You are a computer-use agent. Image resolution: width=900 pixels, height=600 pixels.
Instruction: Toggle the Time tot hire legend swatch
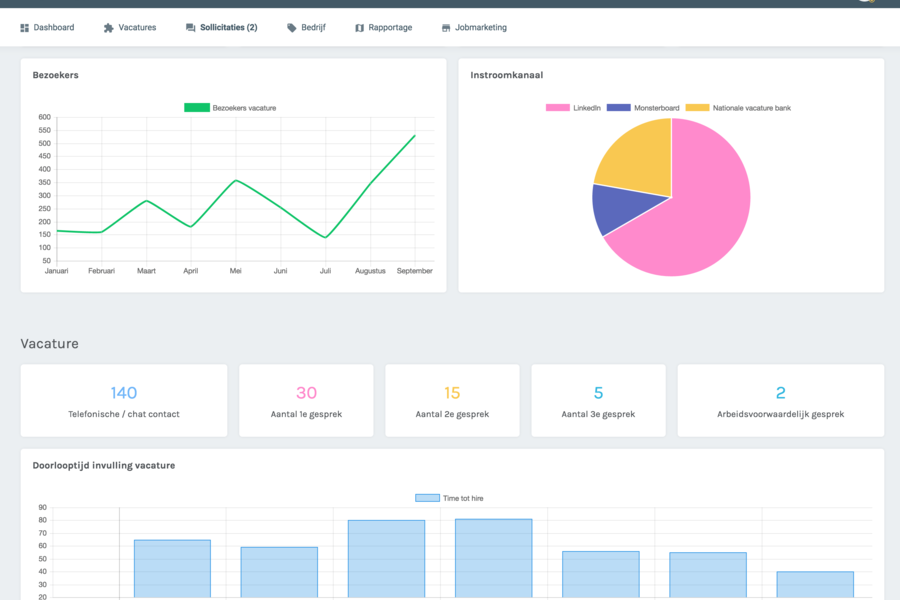pyautogui.click(x=428, y=498)
